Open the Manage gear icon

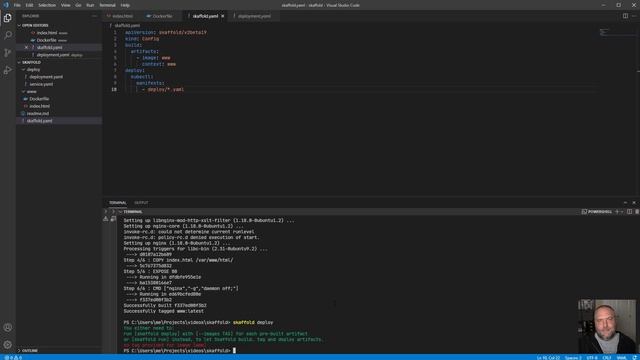click(x=8, y=344)
